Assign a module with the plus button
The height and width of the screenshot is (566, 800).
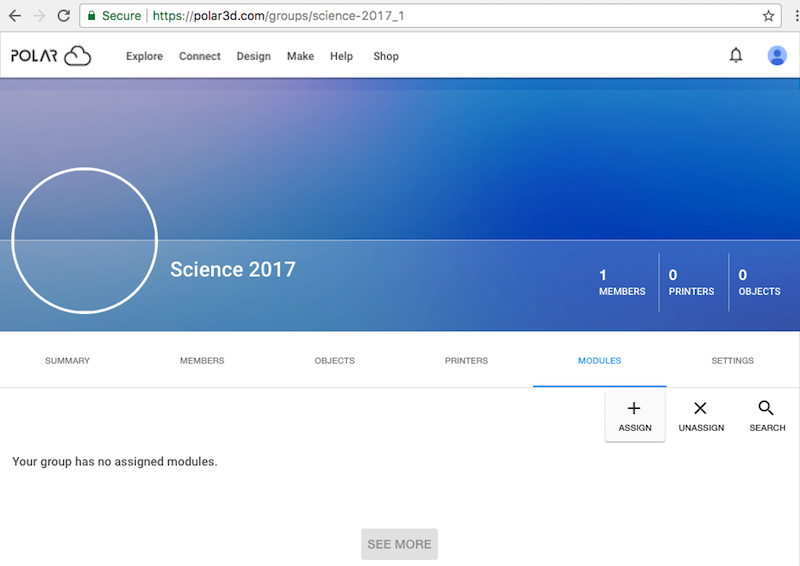[x=635, y=416]
